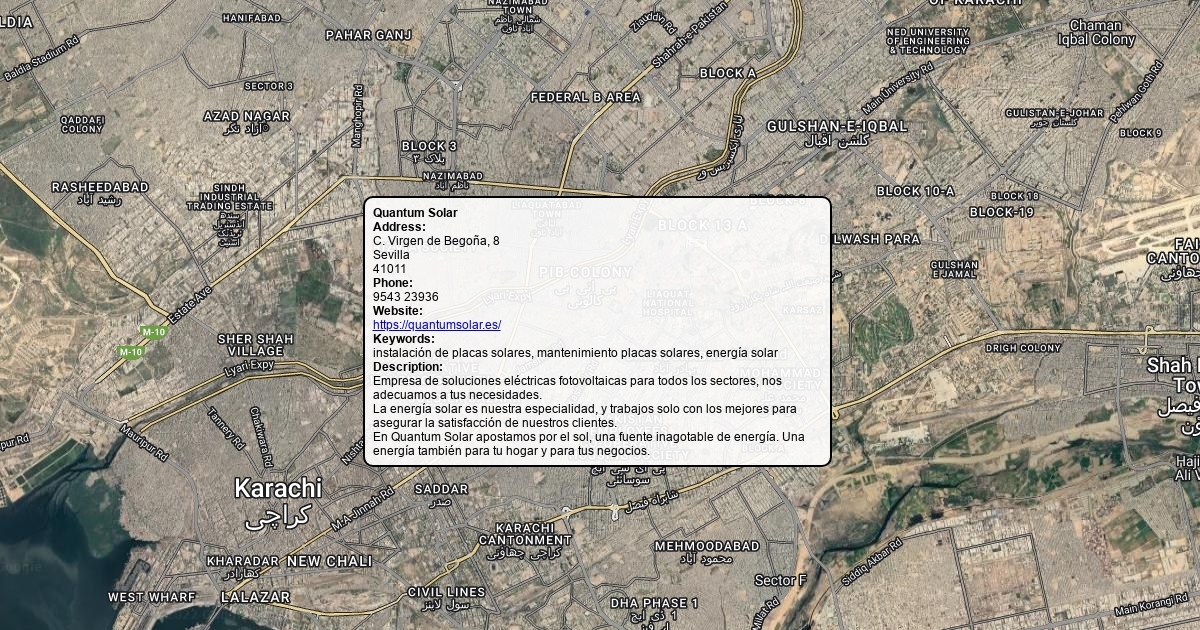
Task: Click the Mehmoodabad map label
Action: (707, 546)
